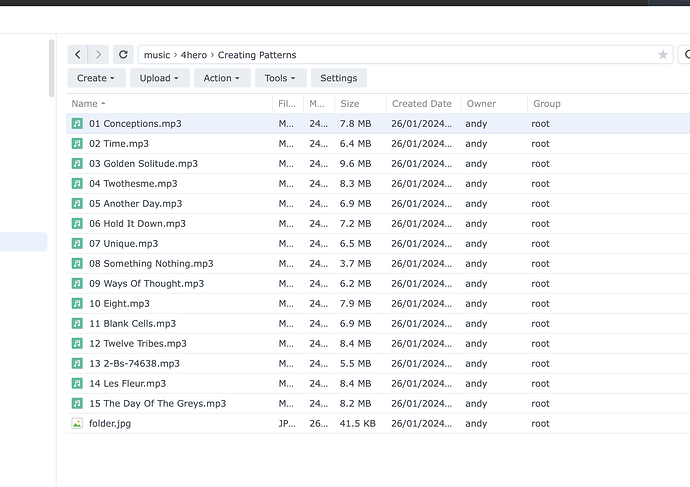Image resolution: width=690 pixels, height=487 pixels.
Task: Sort by Group column header
Action: (547, 104)
